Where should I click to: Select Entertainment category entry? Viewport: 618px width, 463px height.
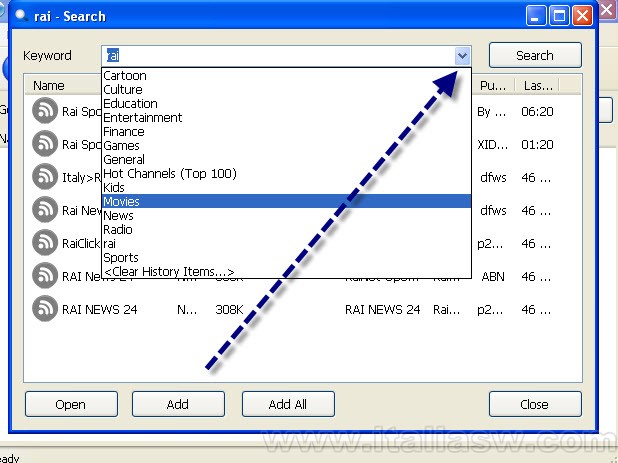286,117
